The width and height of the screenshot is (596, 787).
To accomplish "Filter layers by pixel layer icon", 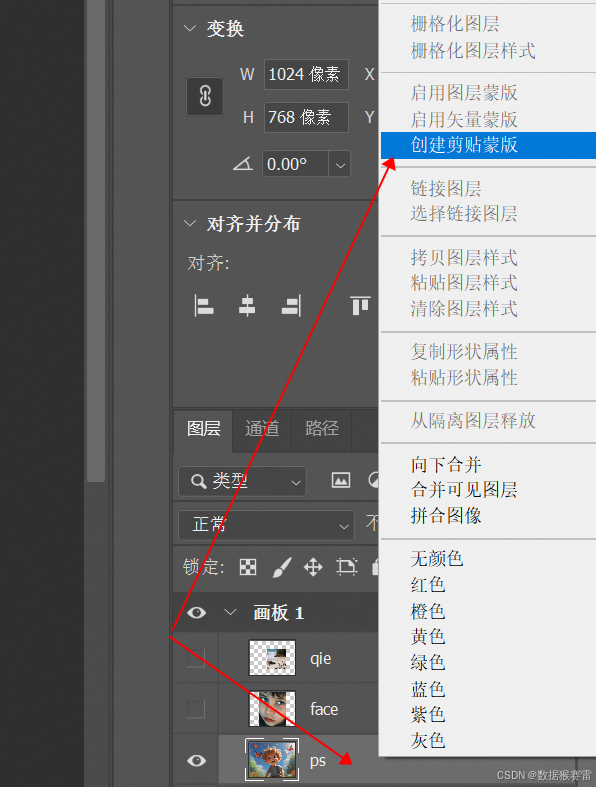I will pyautogui.click(x=341, y=480).
